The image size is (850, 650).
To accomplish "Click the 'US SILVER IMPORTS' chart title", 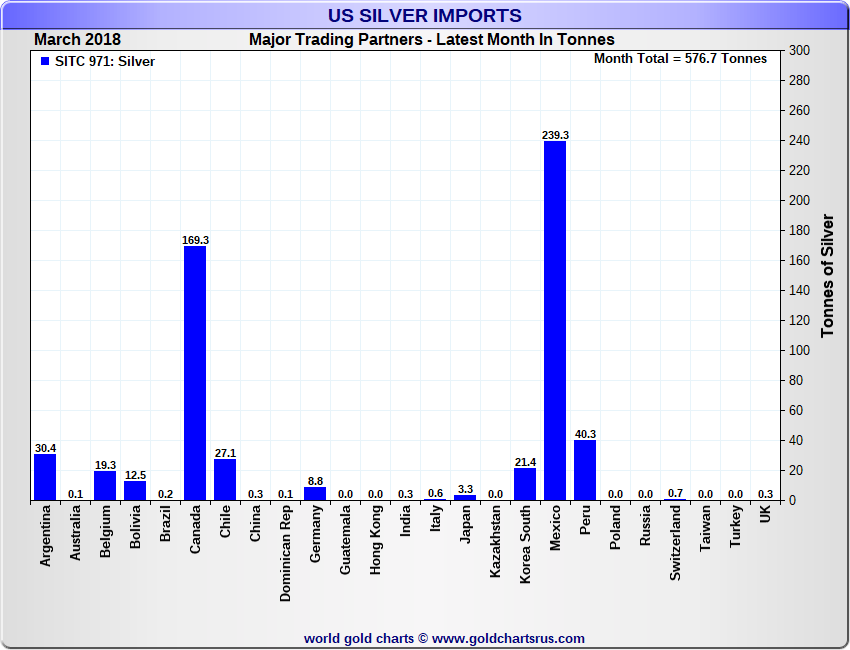I will point(424,16).
